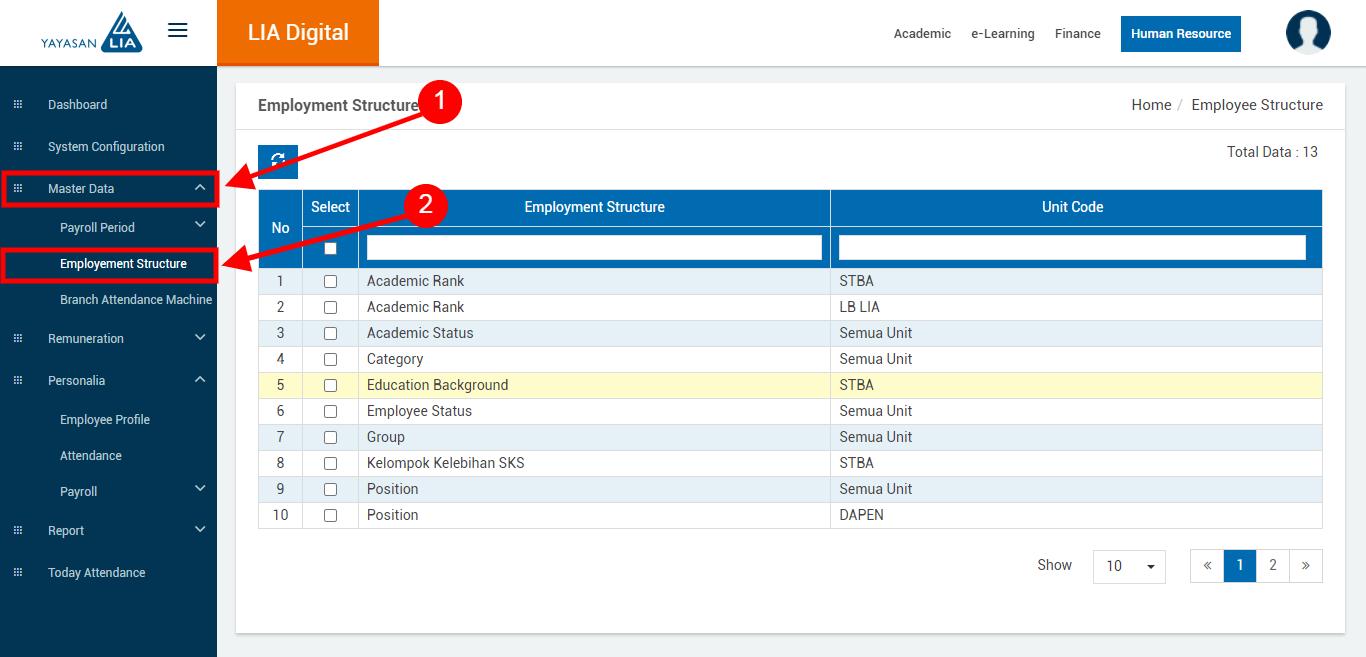The height and width of the screenshot is (657, 1366).
Task: Click the Home breadcrumb link
Action: point(1151,105)
